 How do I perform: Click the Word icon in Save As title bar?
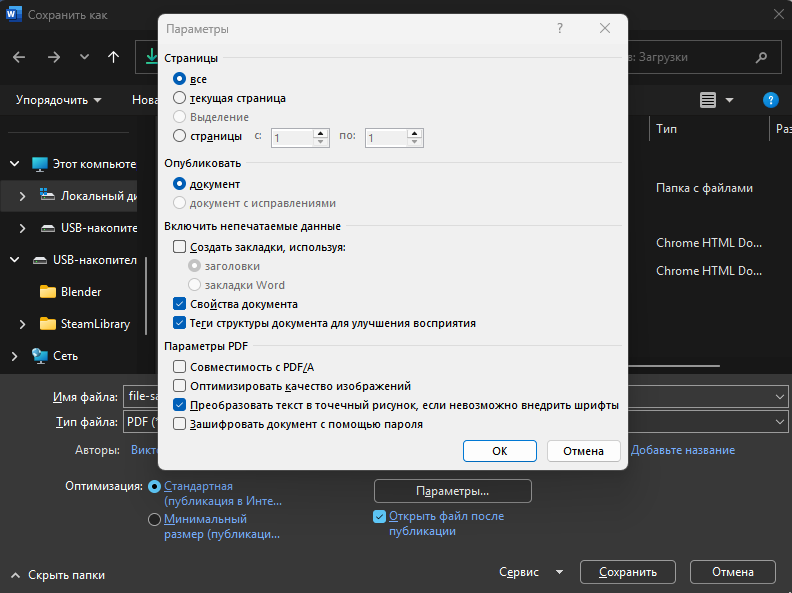14,14
